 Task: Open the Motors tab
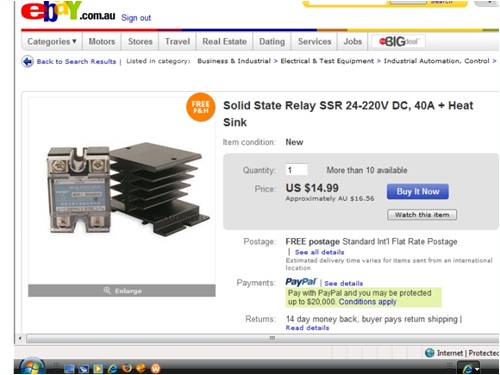click(102, 42)
